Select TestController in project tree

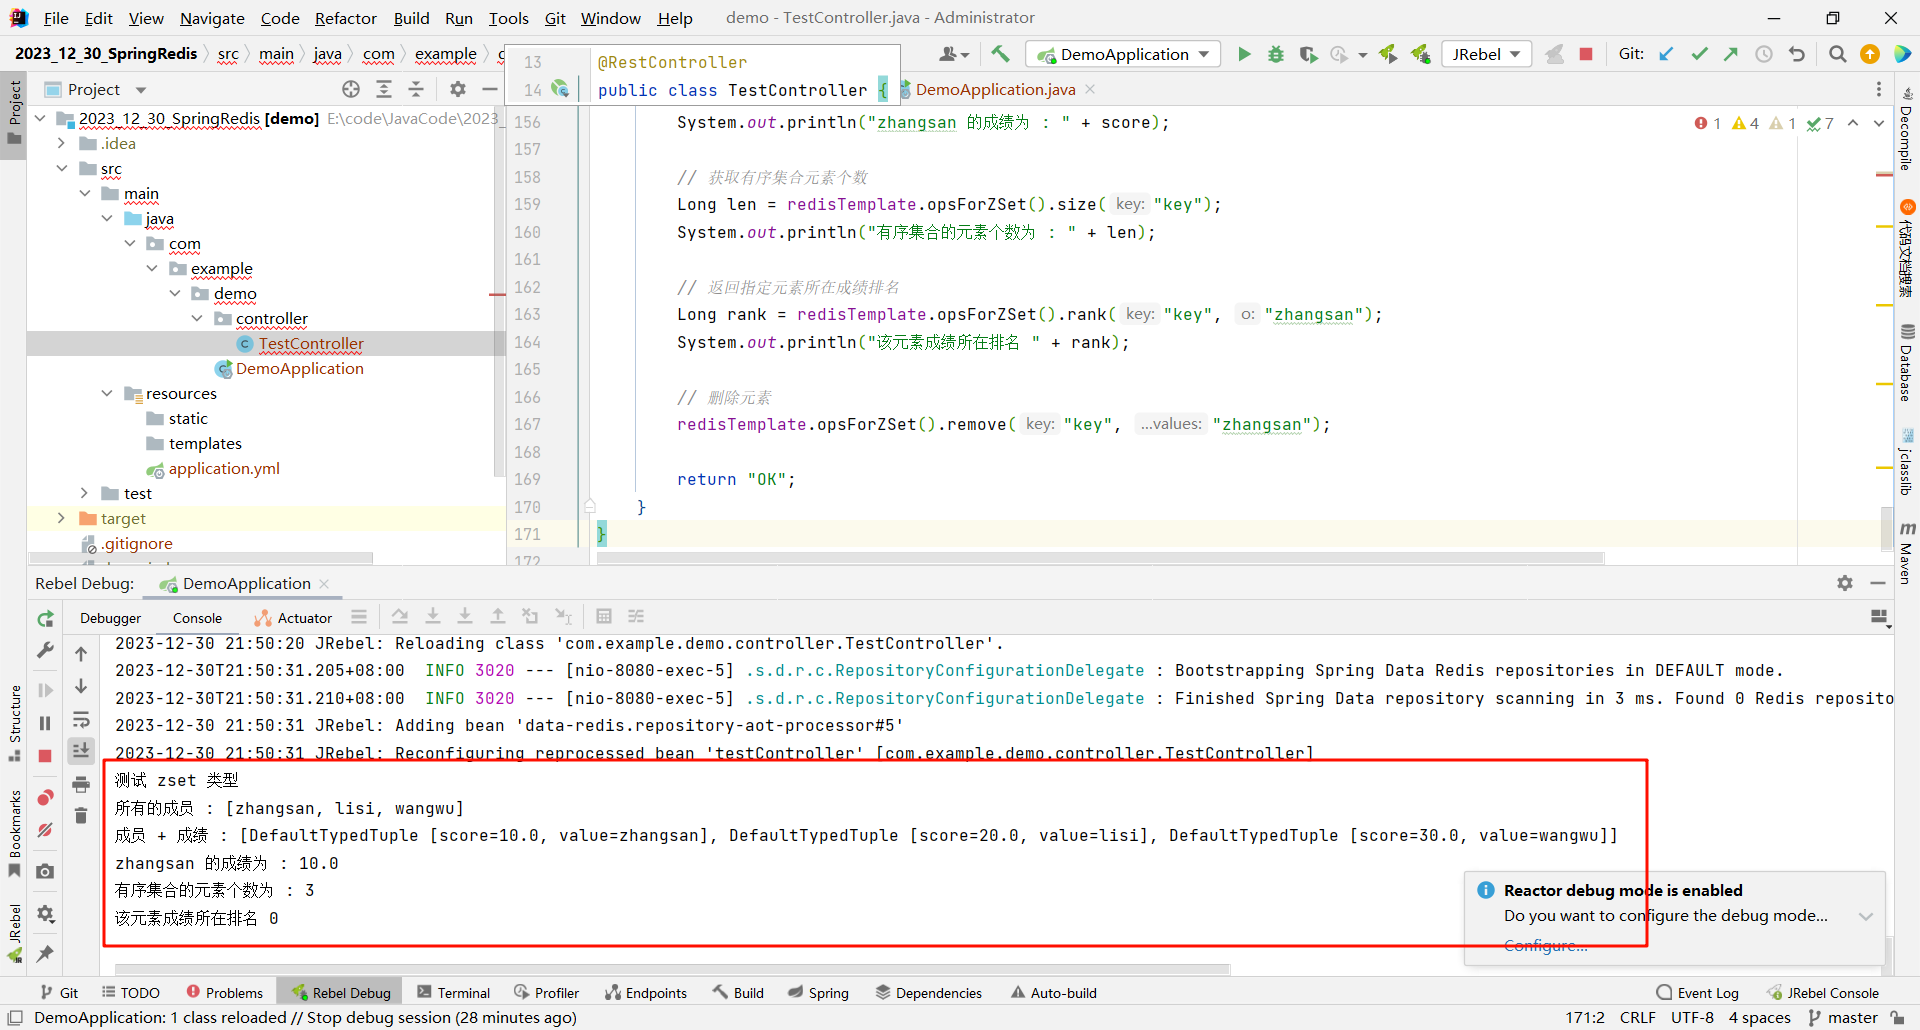pyautogui.click(x=311, y=343)
